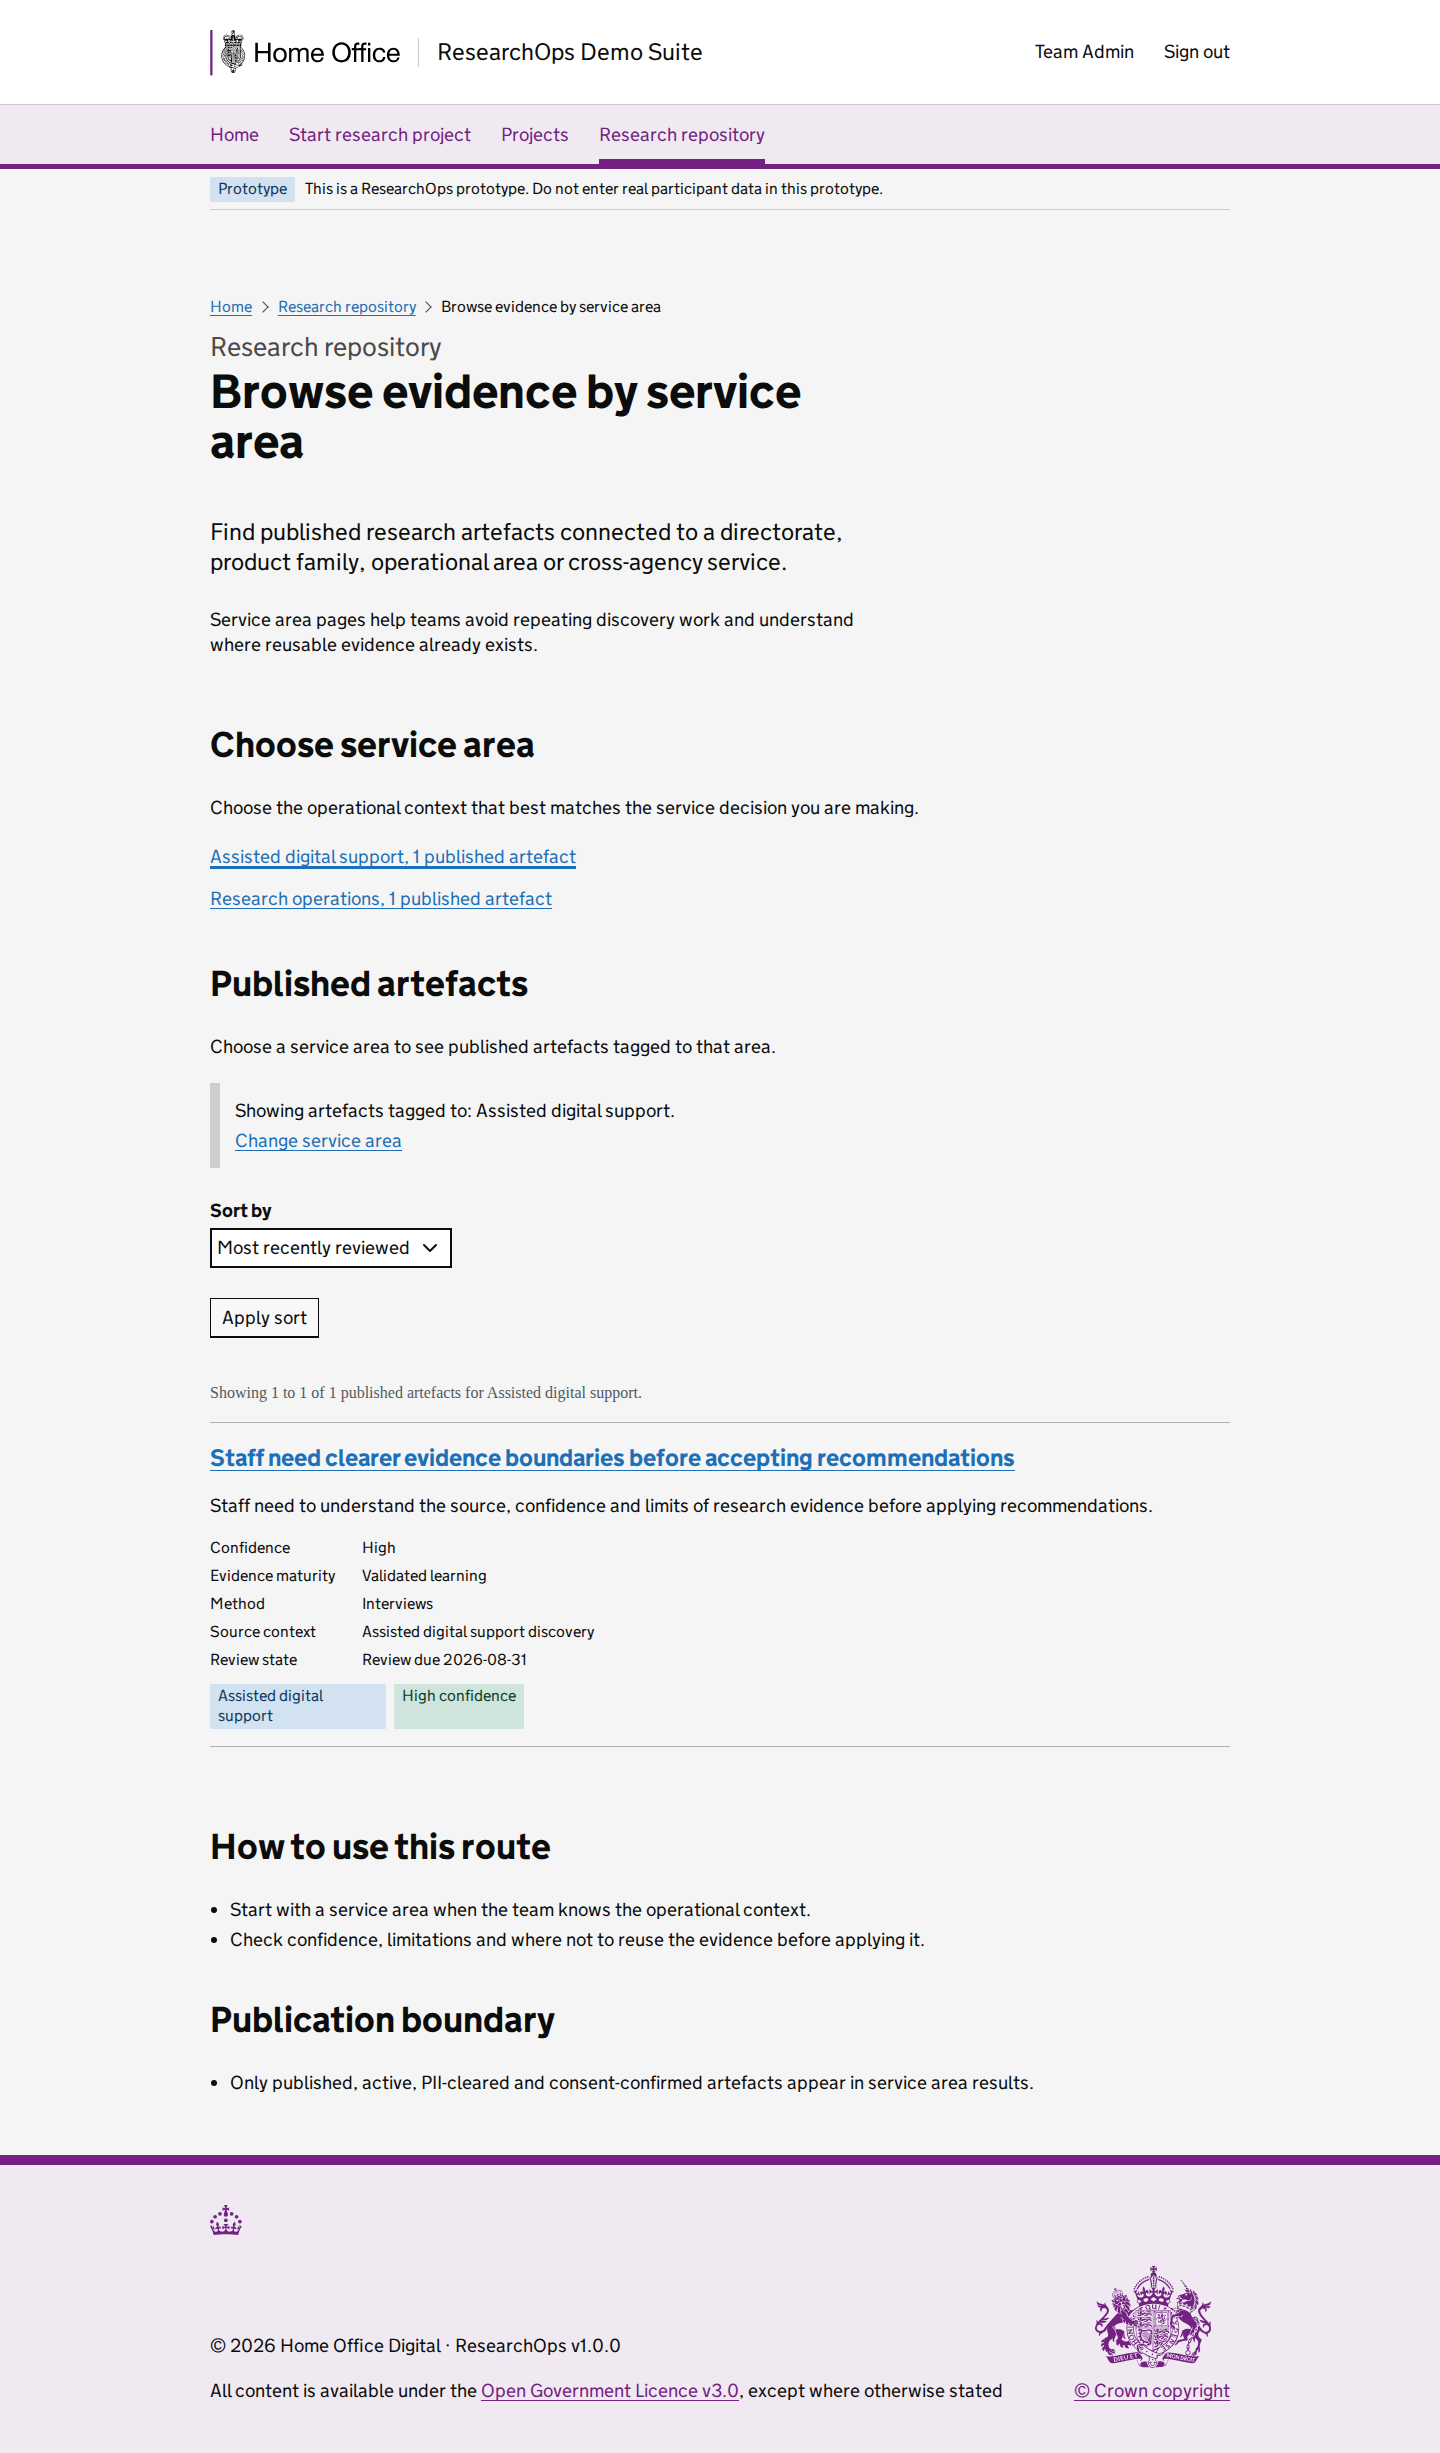
Task: Click the Sort by dropdown arrow
Action: [430, 1248]
